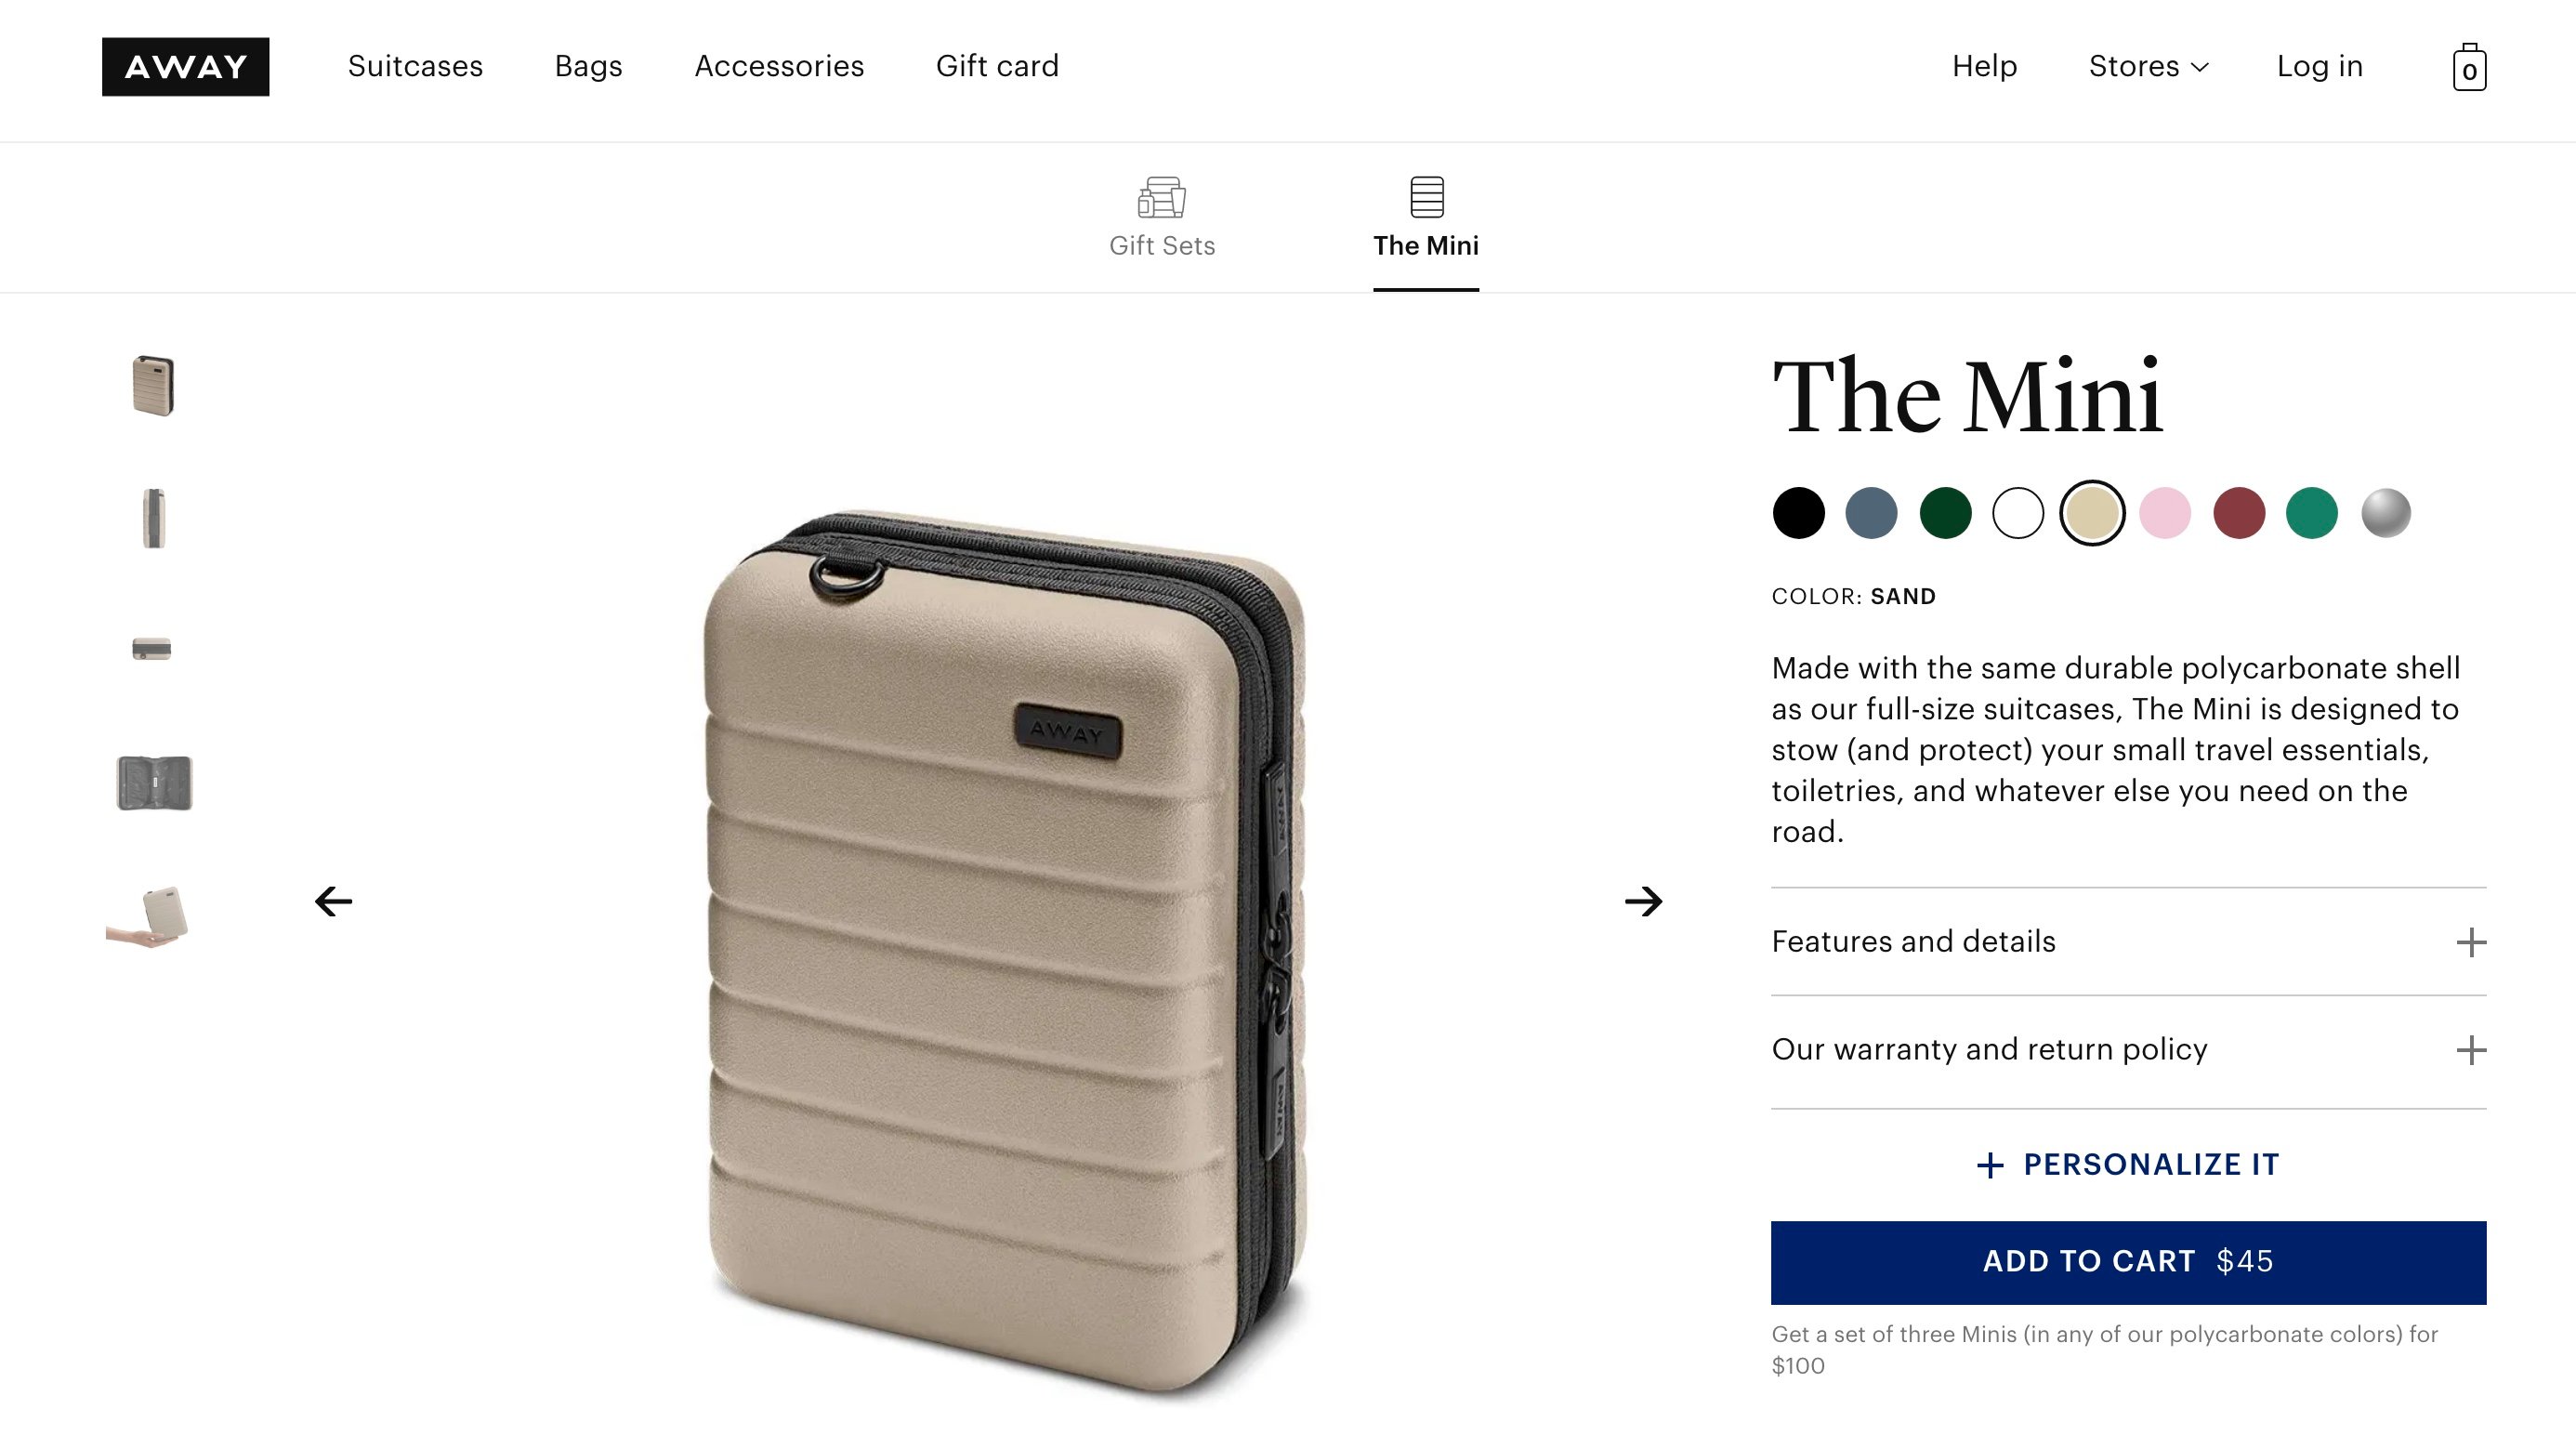Open the Suitcases menu

(415, 67)
